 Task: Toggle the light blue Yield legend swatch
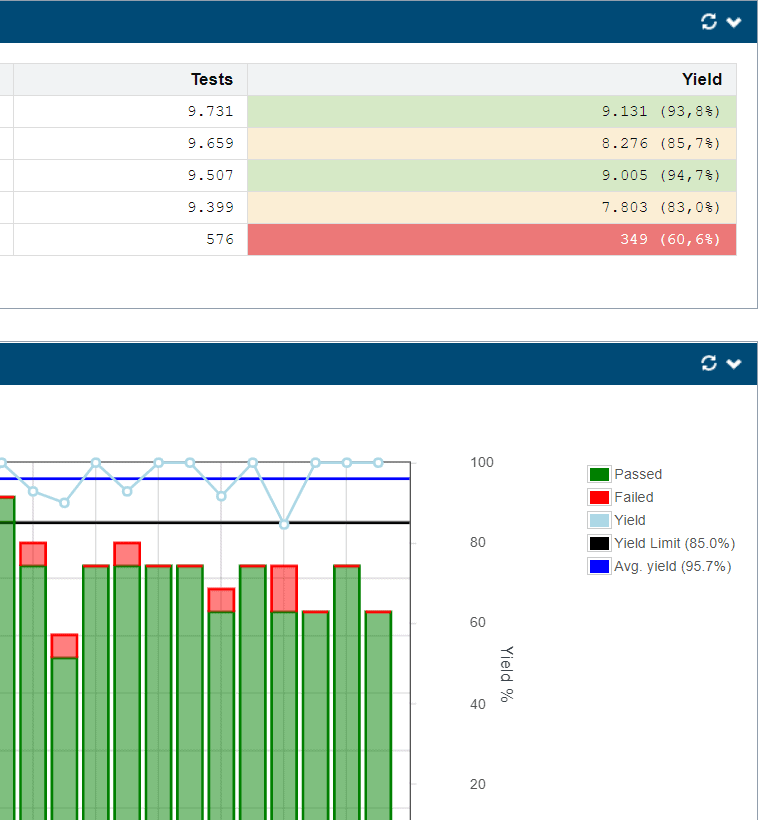pyautogui.click(x=599, y=521)
